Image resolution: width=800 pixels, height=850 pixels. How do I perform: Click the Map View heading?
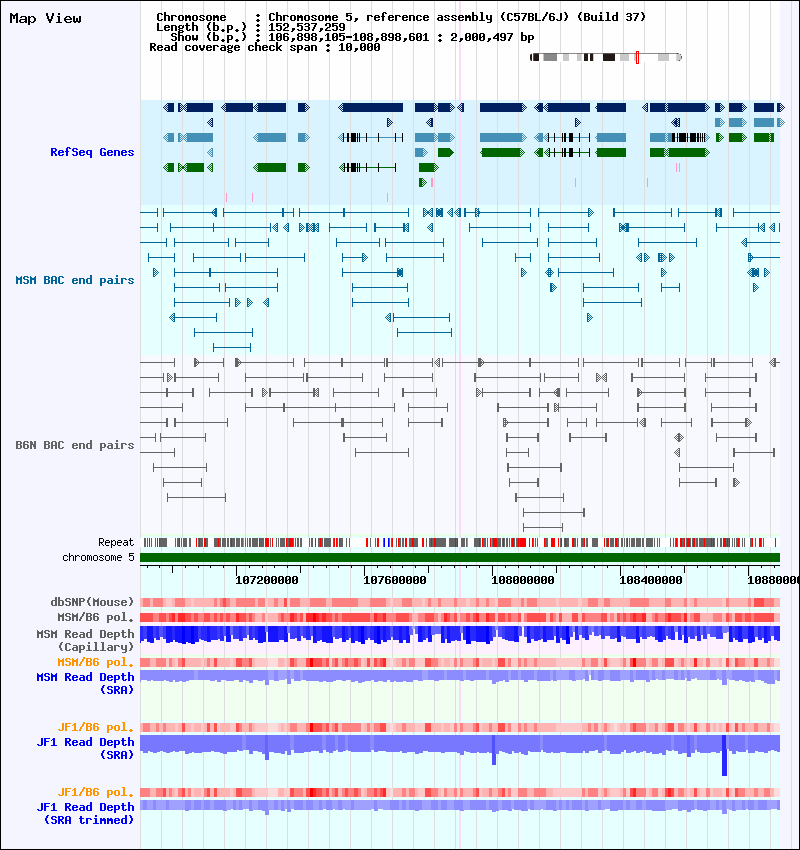46,18
